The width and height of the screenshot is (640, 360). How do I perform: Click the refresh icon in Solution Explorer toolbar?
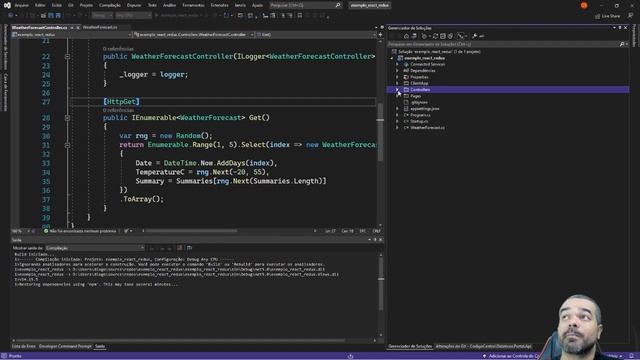click(435, 36)
